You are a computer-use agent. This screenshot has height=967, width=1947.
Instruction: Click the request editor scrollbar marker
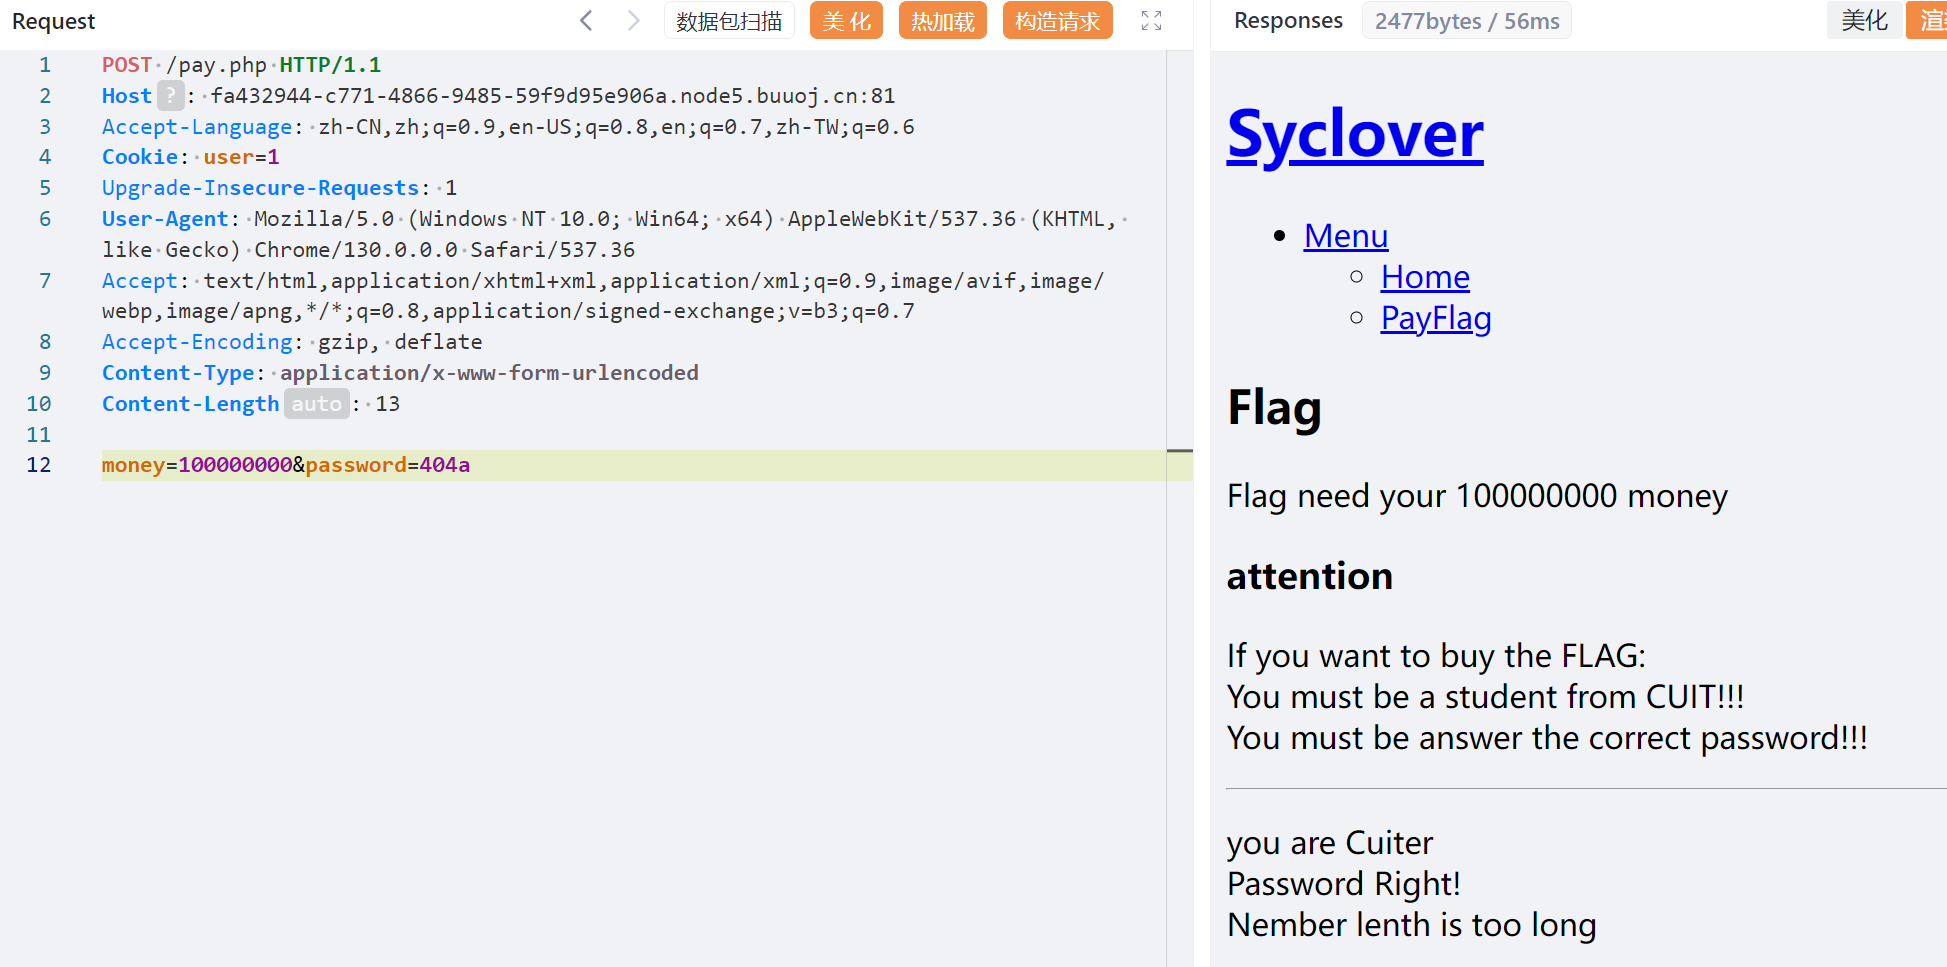tap(1180, 451)
